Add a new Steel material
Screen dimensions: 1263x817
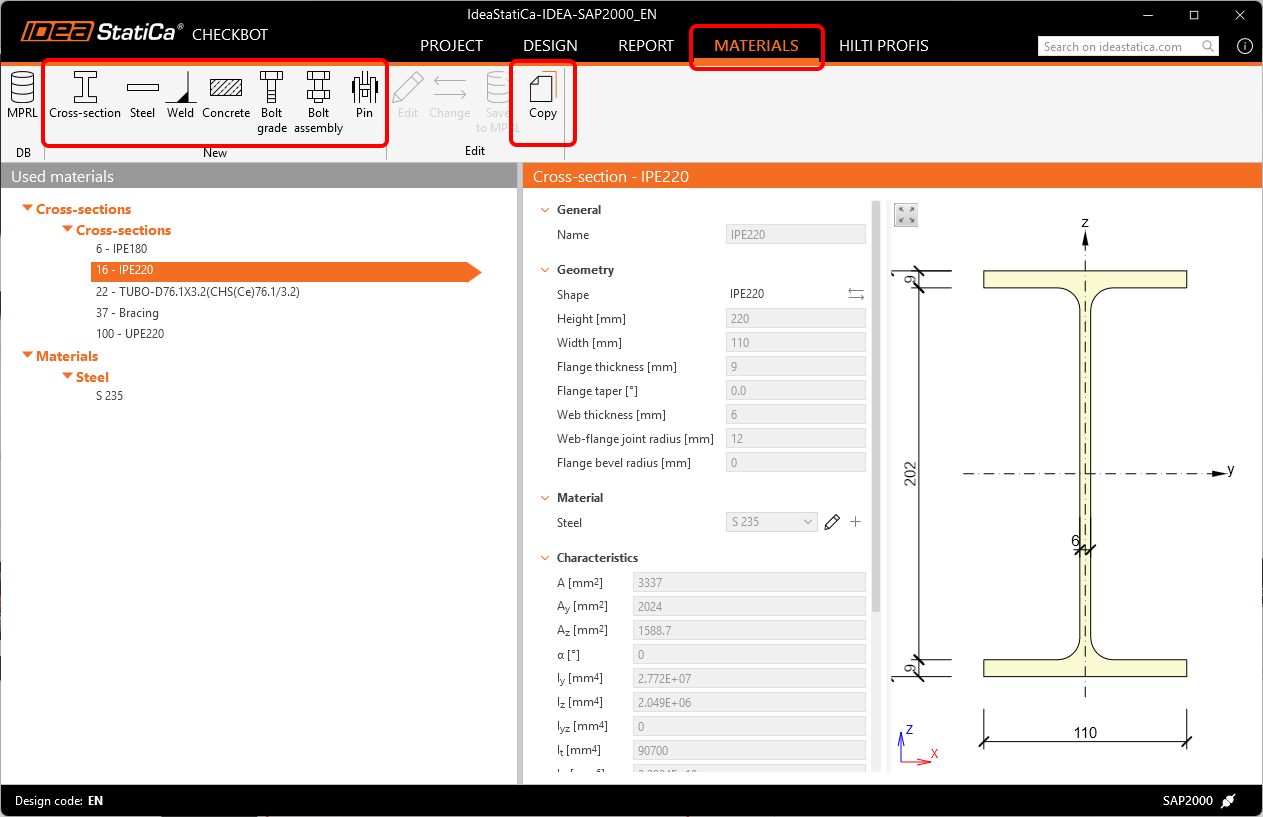(142, 96)
